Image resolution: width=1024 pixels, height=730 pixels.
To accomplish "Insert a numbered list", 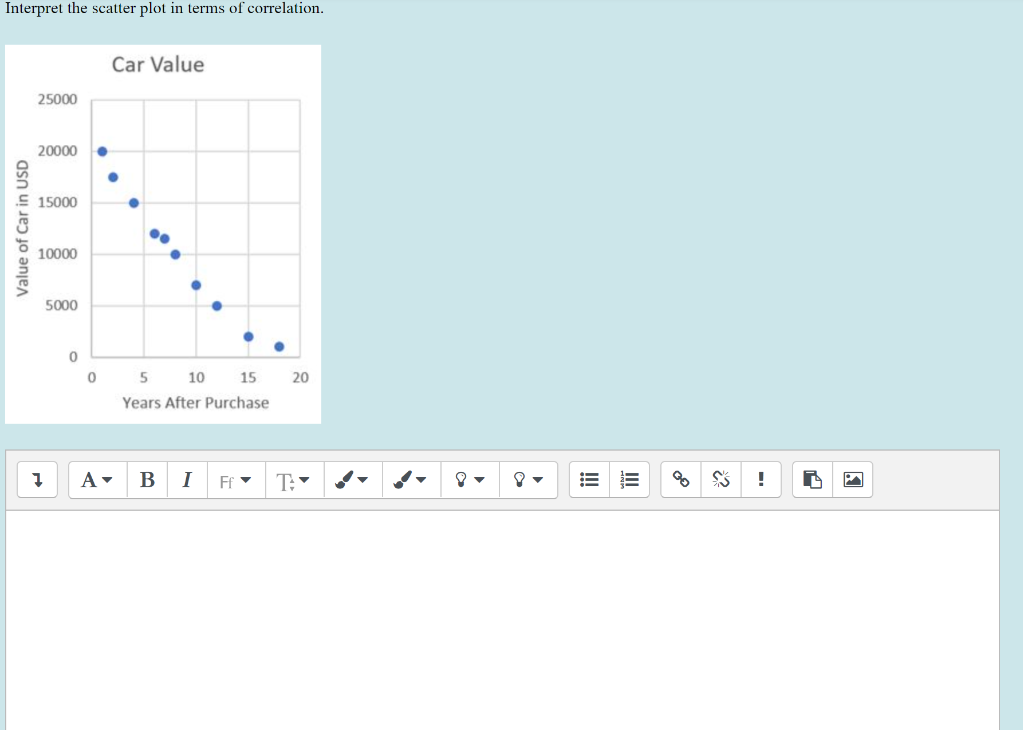I will pos(629,479).
